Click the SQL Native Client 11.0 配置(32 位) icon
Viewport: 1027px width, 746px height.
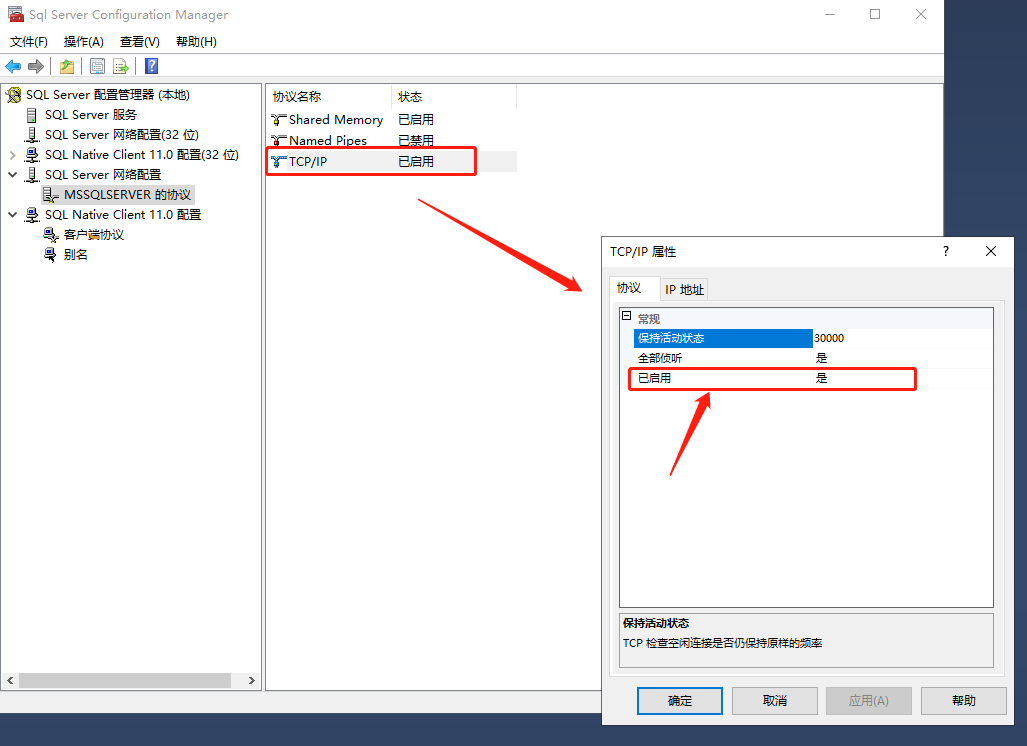(31, 155)
